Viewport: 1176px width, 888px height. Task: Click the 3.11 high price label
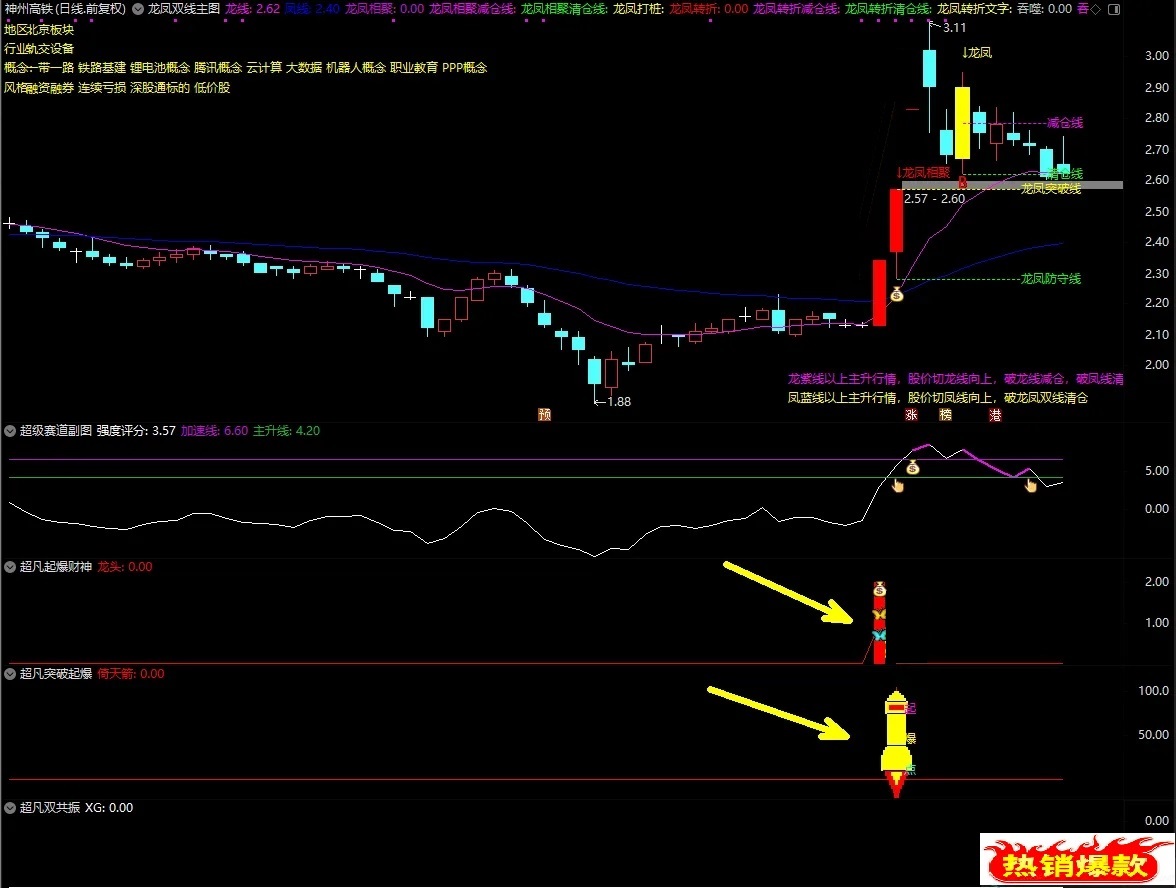click(955, 28)
